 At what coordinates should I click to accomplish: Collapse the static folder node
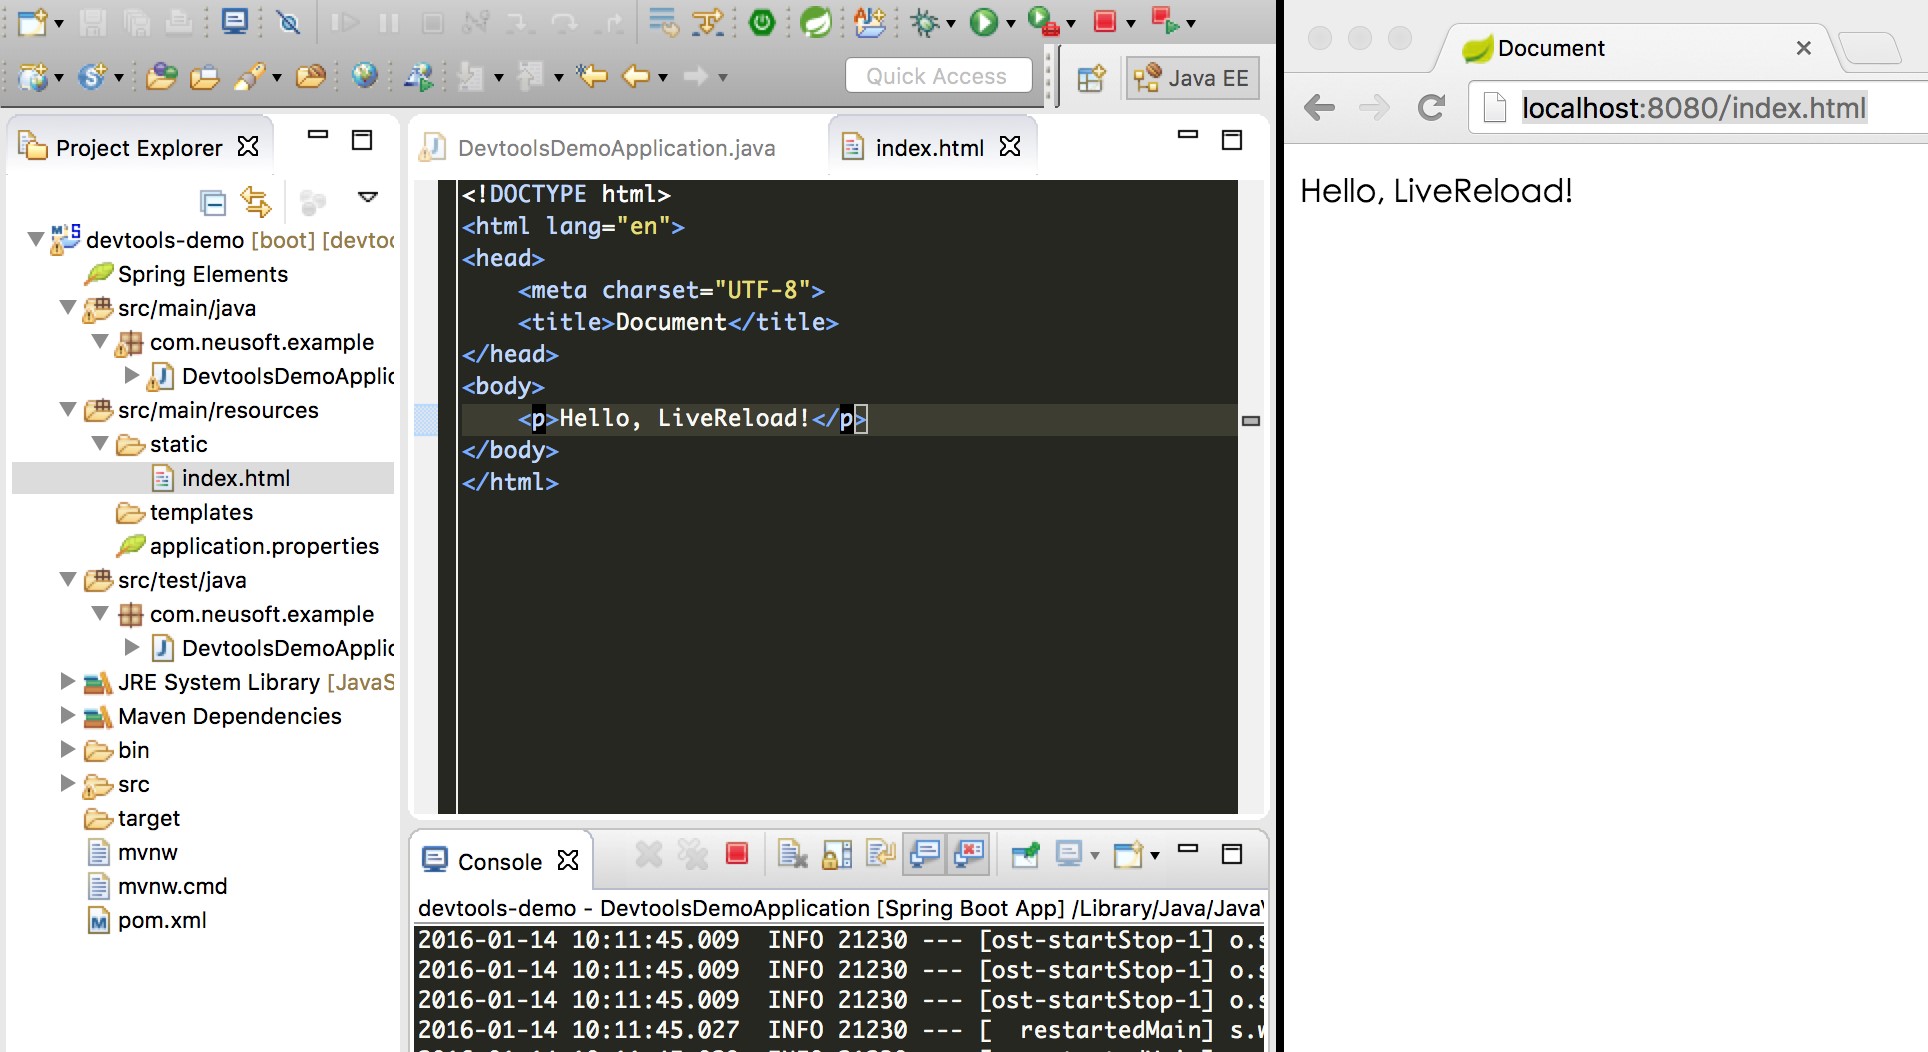pos(100,444)
